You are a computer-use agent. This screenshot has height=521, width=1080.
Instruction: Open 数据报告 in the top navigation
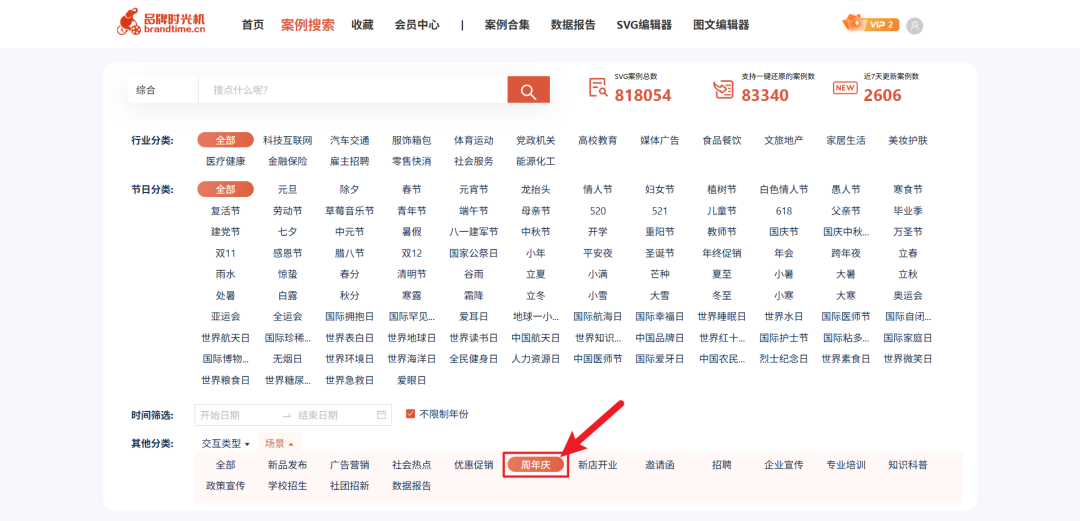(x=573, y=25)
